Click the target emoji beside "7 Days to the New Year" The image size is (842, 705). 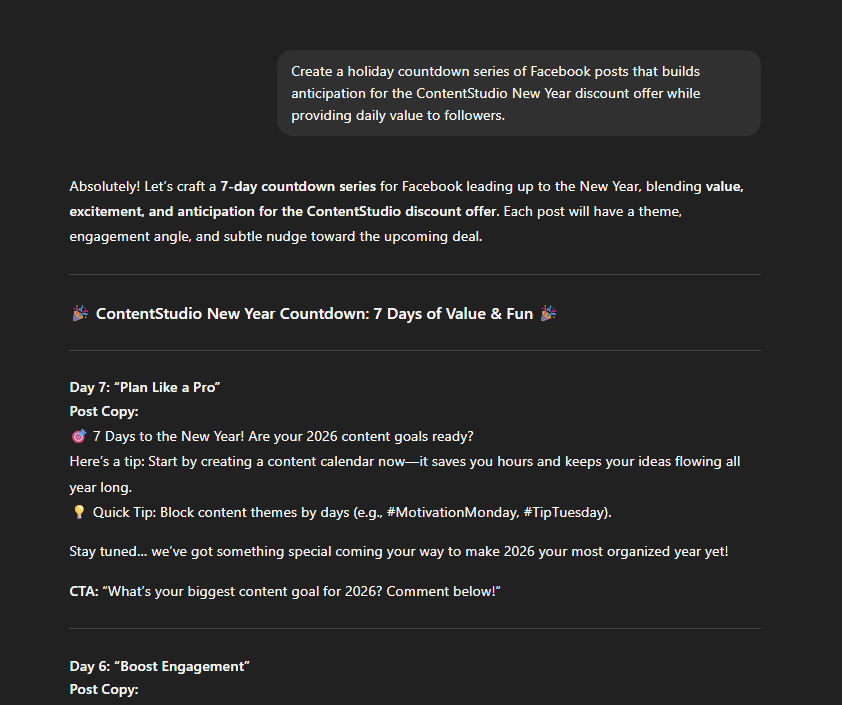tap(79, 436)
